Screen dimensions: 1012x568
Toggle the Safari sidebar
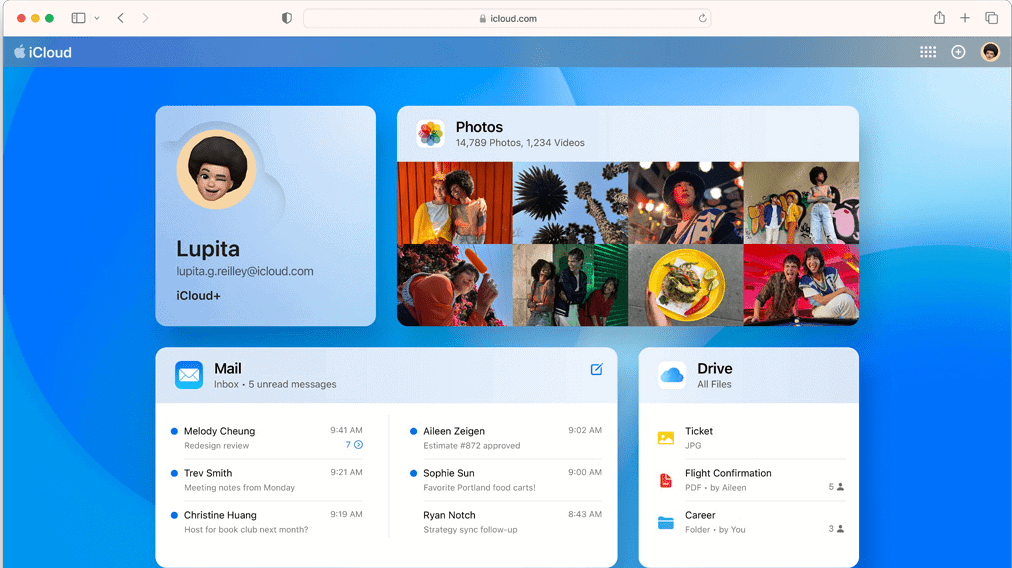pyautogui.click(x=79, y=18)
